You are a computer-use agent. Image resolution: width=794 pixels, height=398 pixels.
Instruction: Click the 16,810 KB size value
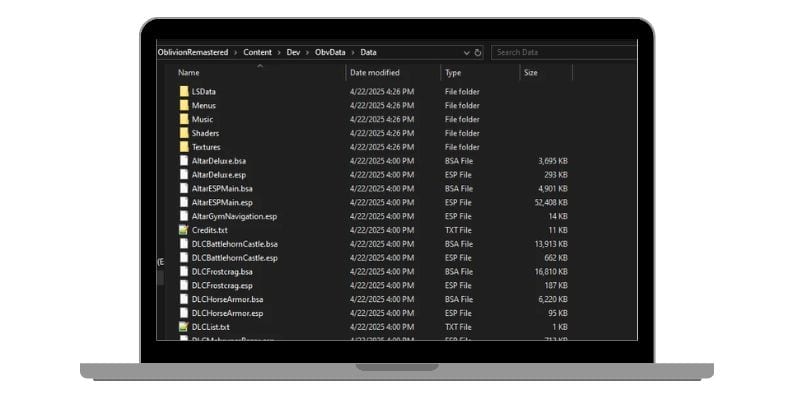click(x=551, y=271)
